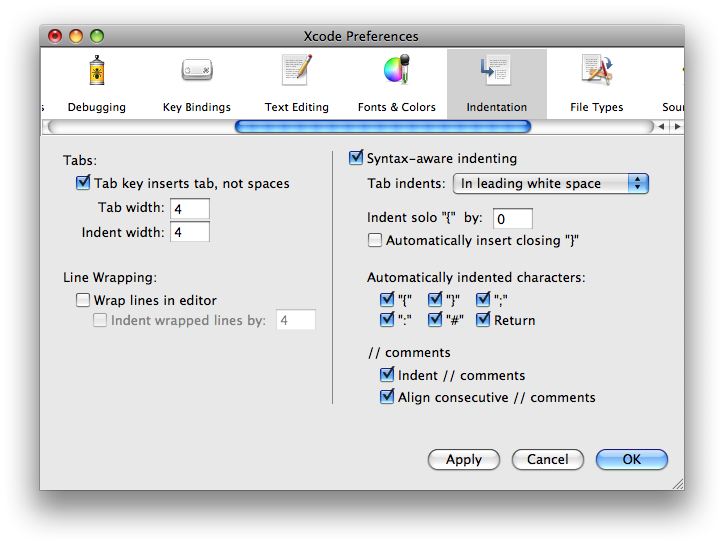Click the Apply button
This screenshot has width=724, height=545.
click(464, 460)
